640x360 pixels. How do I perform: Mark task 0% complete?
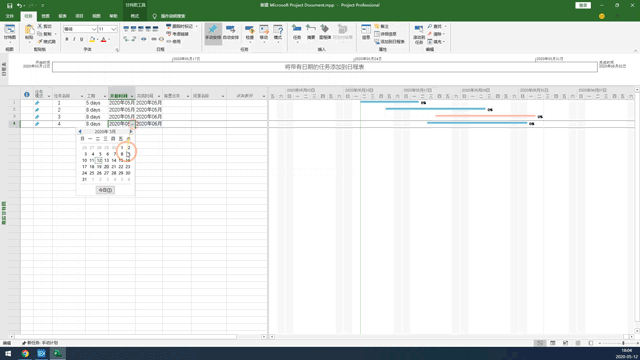(126, 29)
